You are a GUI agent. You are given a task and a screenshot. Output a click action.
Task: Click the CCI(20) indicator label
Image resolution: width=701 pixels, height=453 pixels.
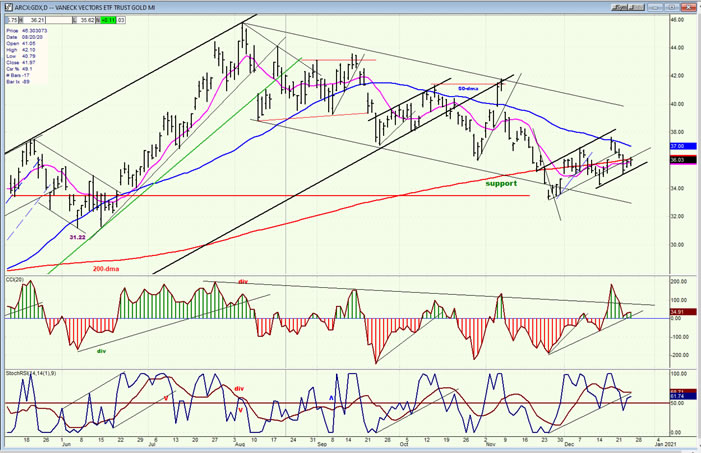tap(13, 279)
